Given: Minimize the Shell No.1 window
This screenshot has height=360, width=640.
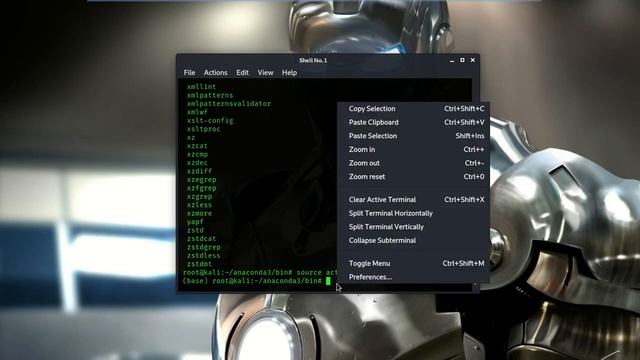Looking at the screenshot, I should pos(452,60).
